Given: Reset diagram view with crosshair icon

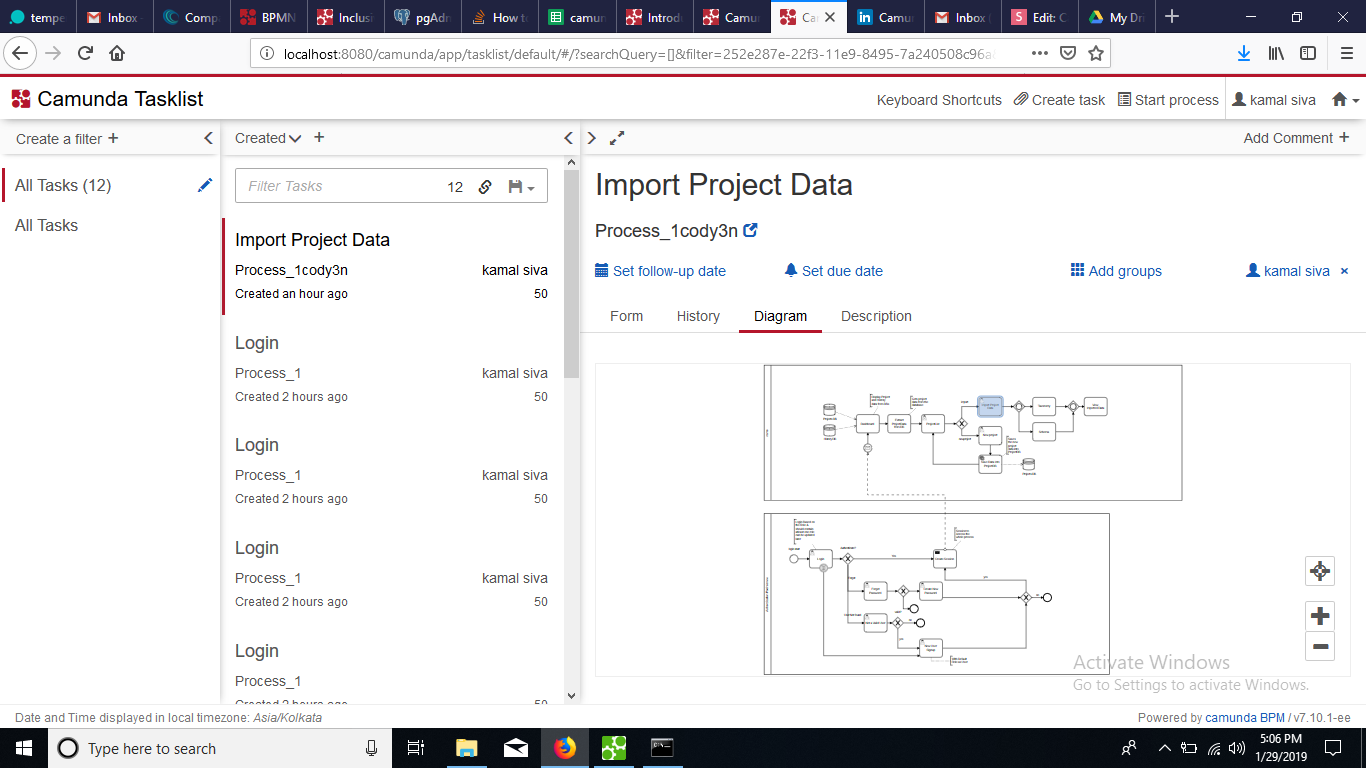Looking at the screenshot, I should pos(1320,571).
